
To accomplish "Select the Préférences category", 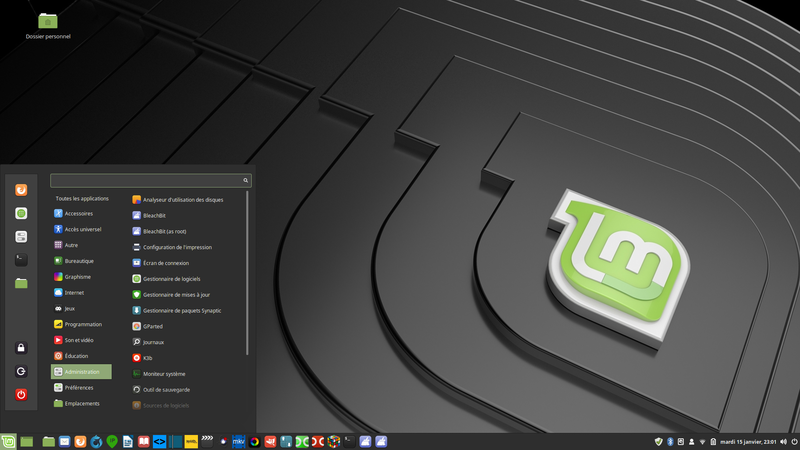I will pyautogui.click(x=82, y=388).
